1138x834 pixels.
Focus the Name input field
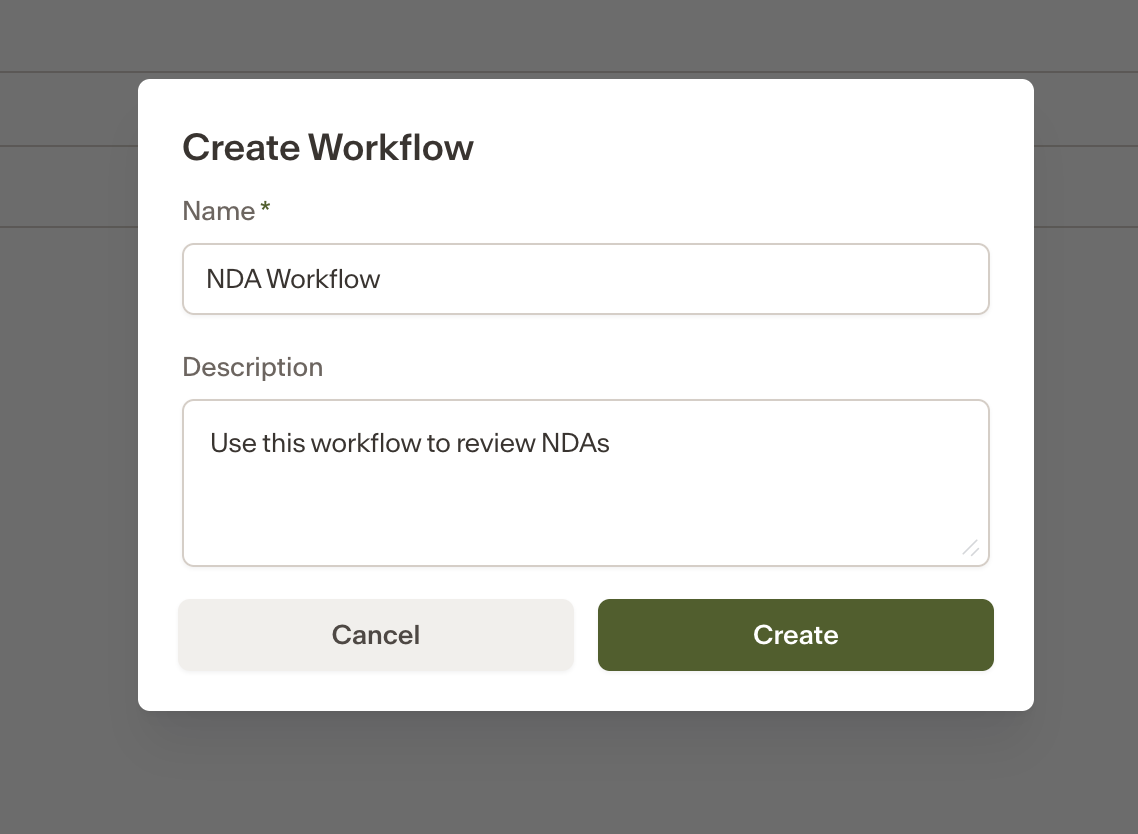pos(586,279)
